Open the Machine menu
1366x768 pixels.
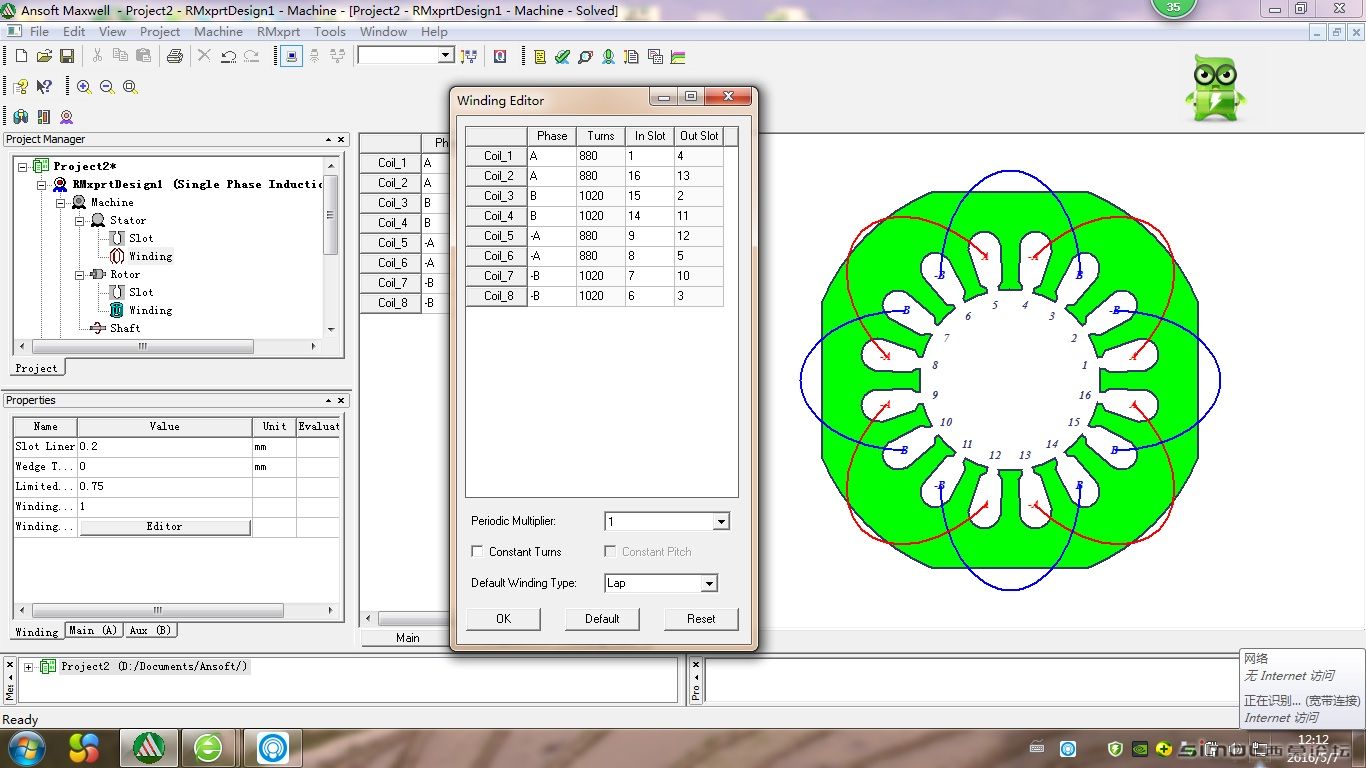218,31
